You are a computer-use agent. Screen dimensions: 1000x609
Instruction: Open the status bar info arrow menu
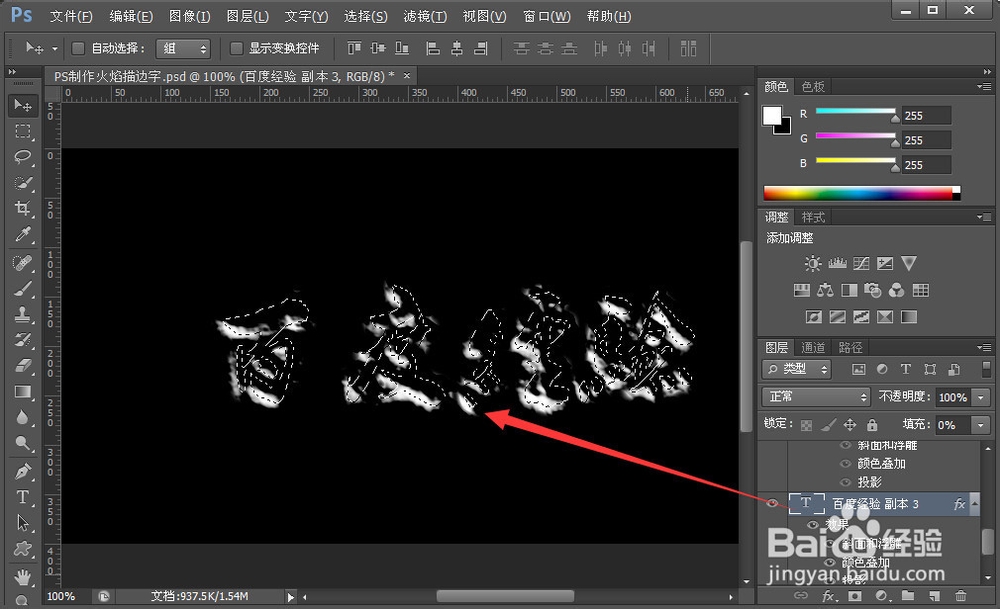291,597
